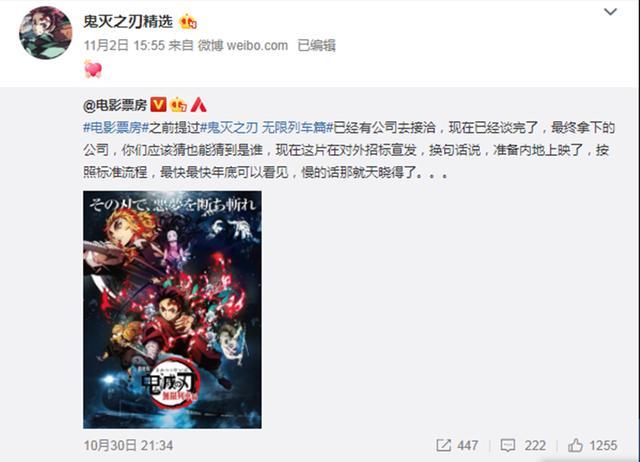Click the pink heart emoji in post
Image resolution: width=640 pixels, height=462 pixels.
click(93, 69)
